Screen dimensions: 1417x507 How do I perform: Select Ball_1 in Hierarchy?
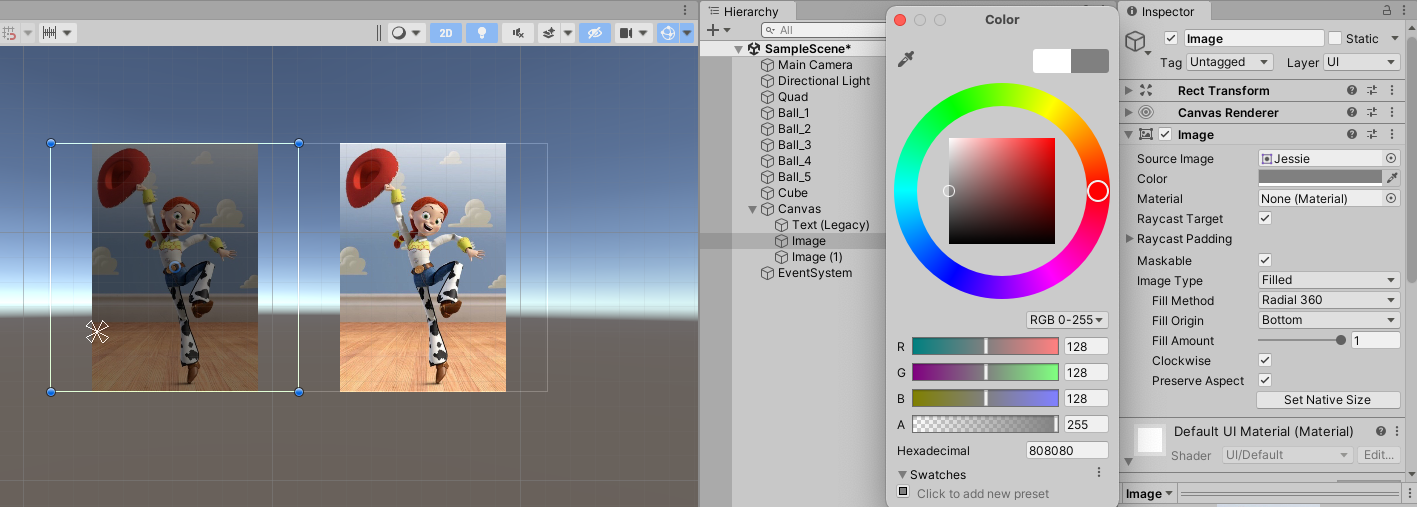794,113
